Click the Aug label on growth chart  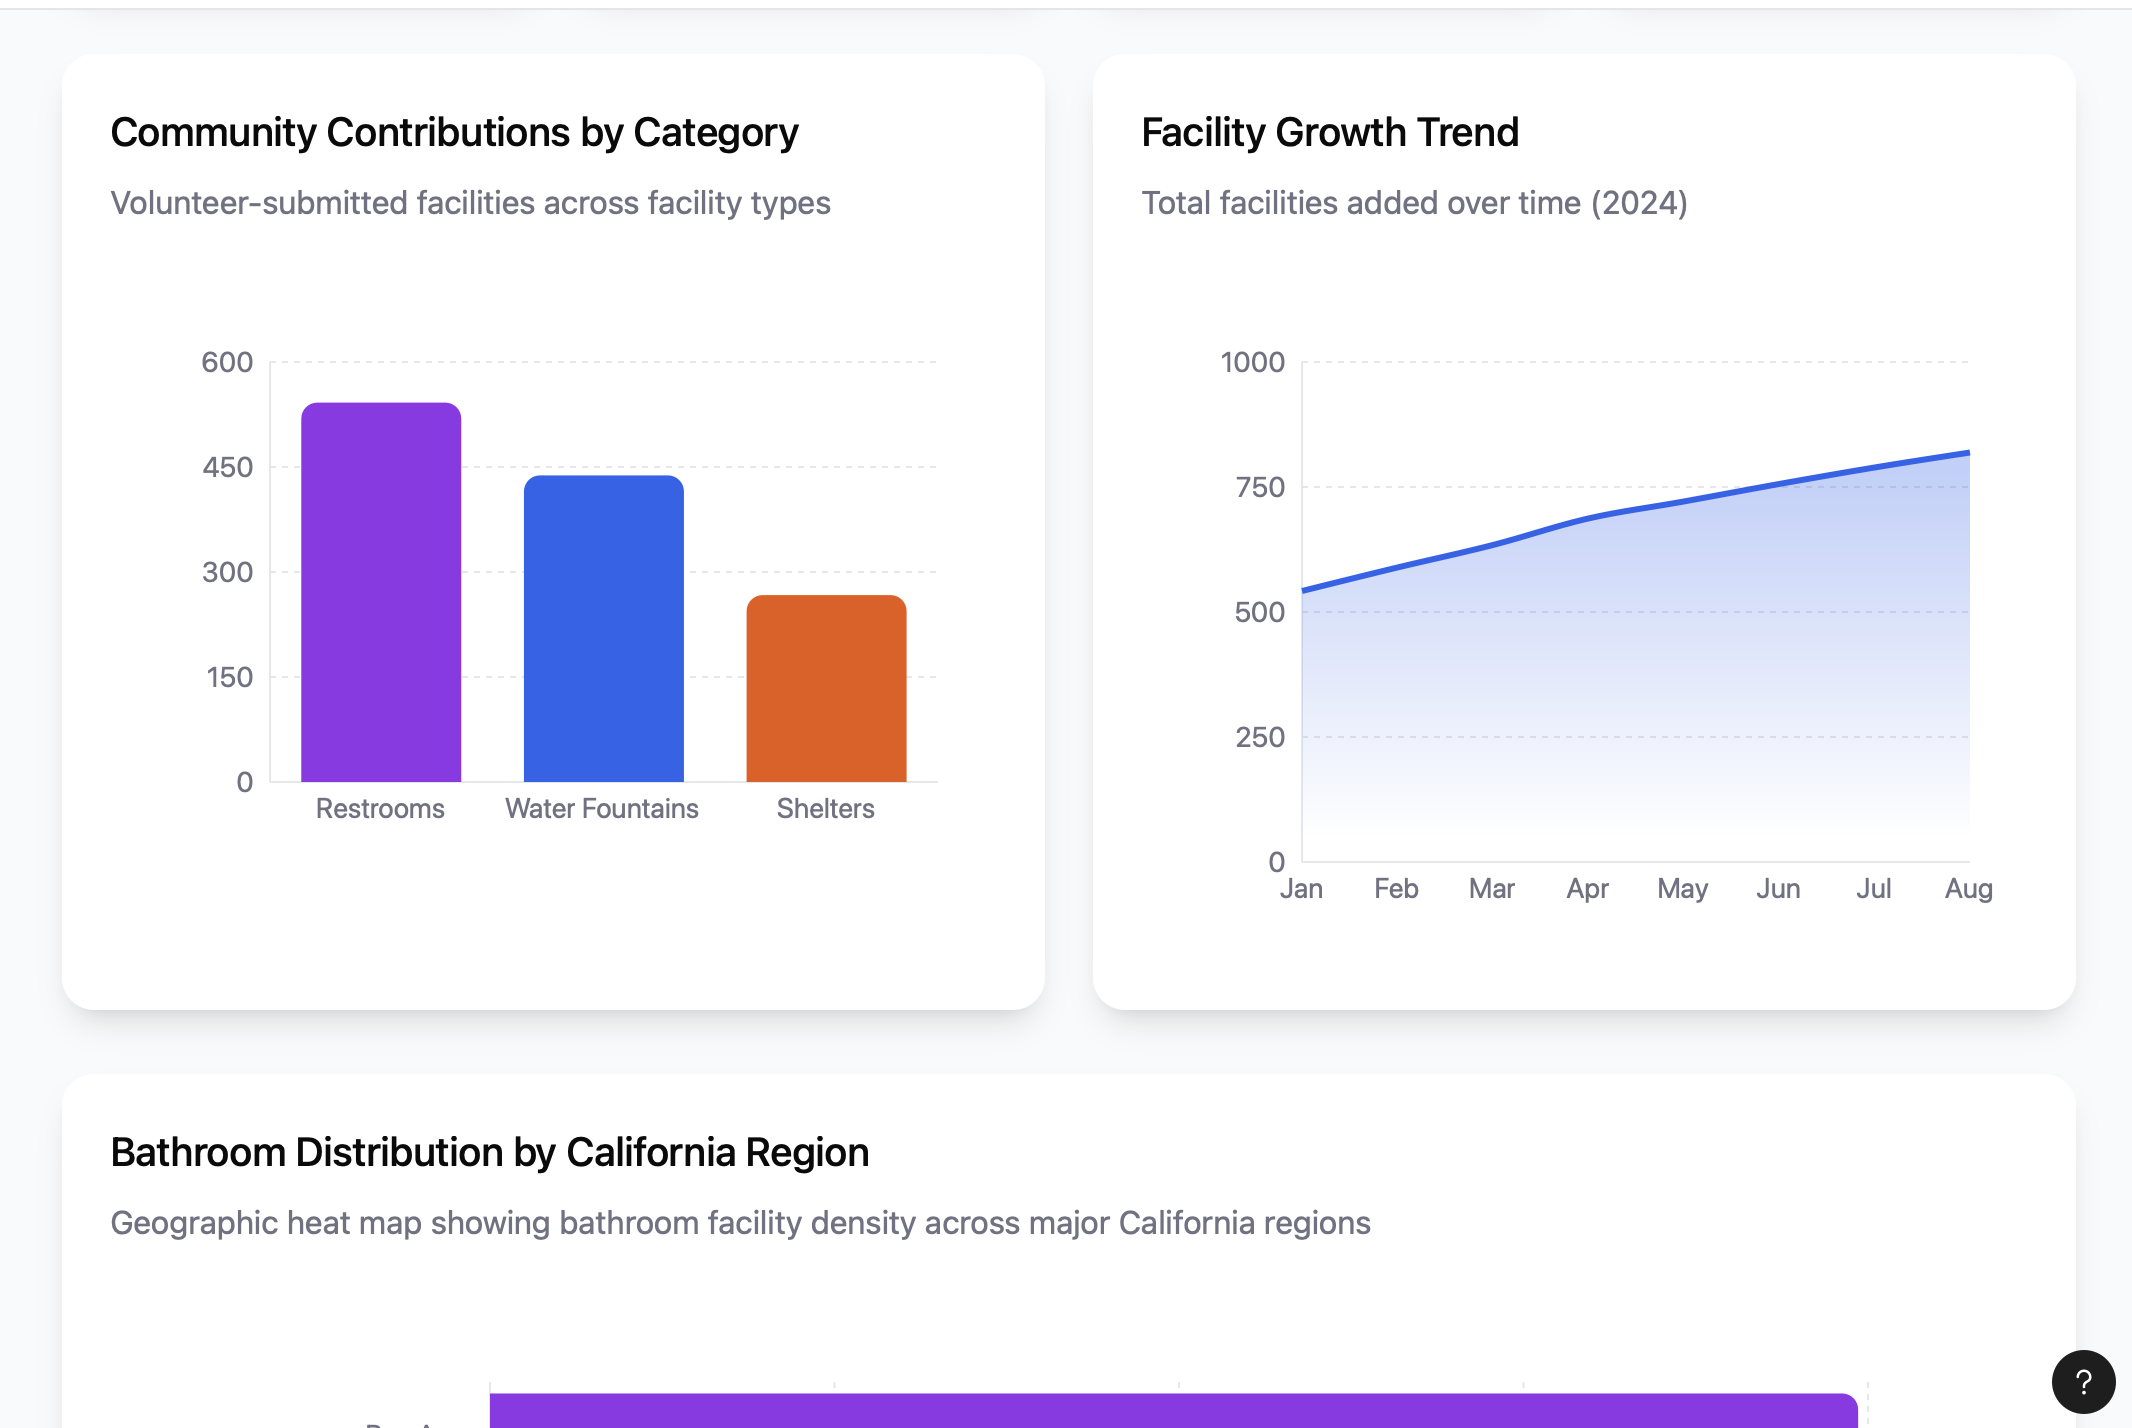[1968, 888]
